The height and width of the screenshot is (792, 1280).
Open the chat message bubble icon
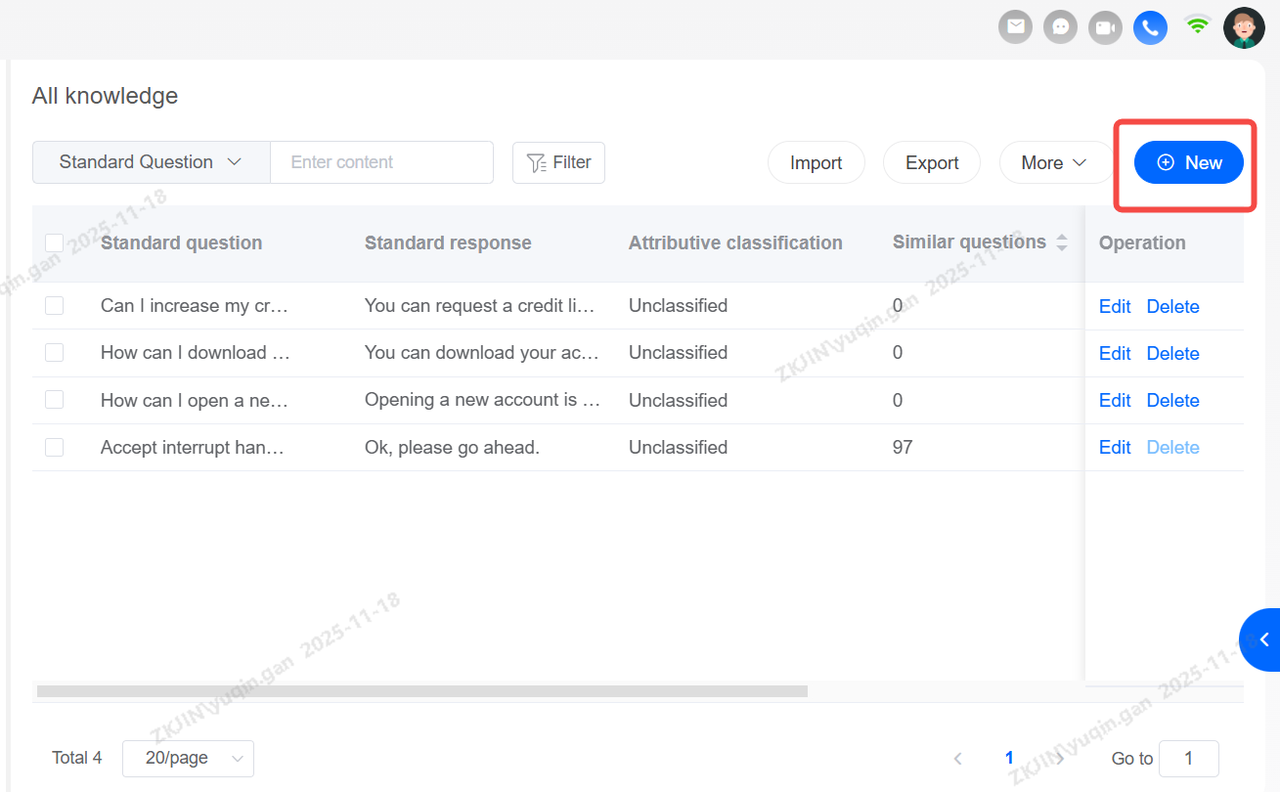point(1060,27)
